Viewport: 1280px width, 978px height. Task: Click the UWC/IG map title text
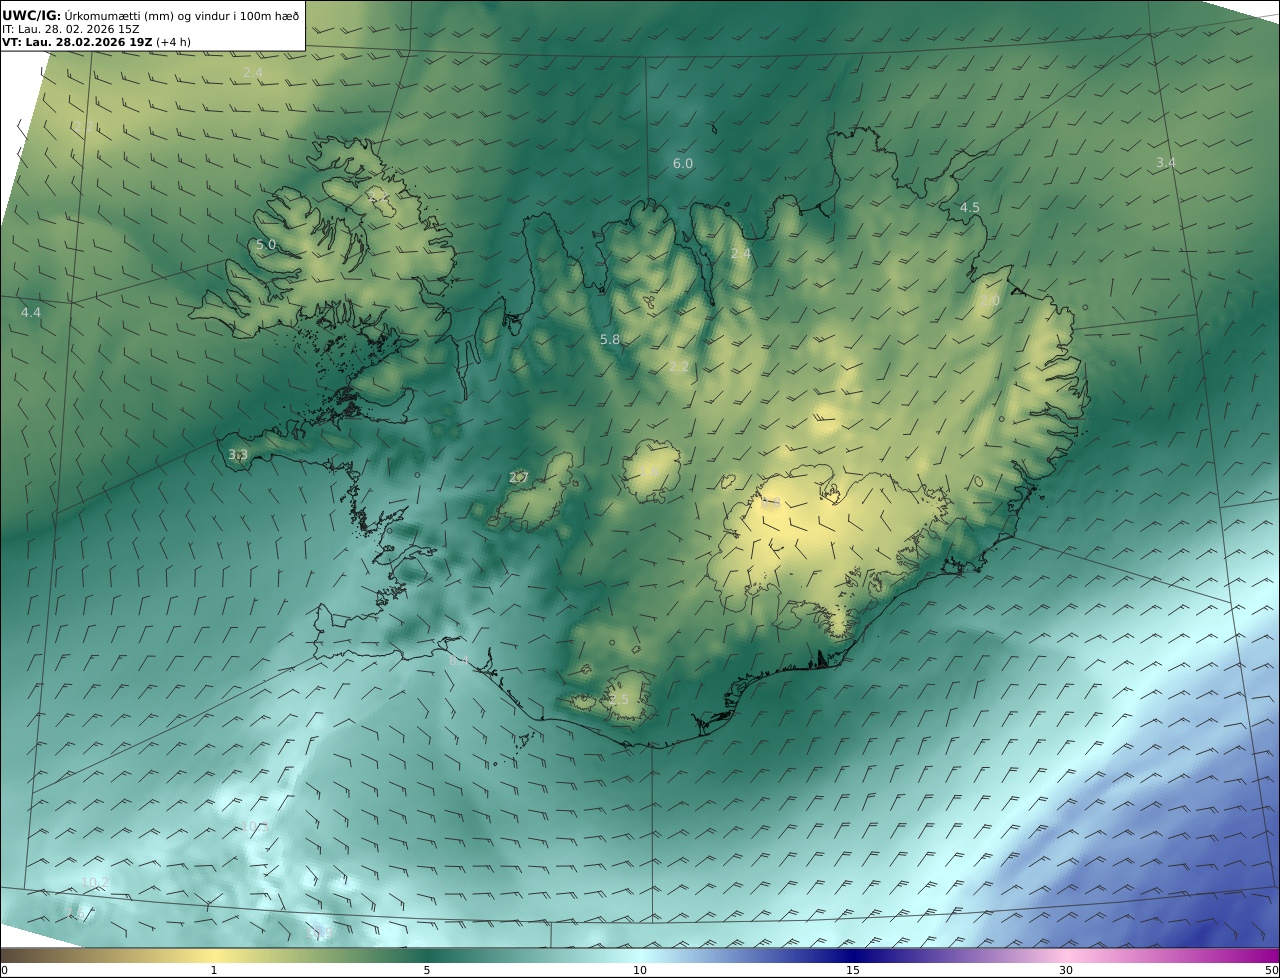click(150, 16)
